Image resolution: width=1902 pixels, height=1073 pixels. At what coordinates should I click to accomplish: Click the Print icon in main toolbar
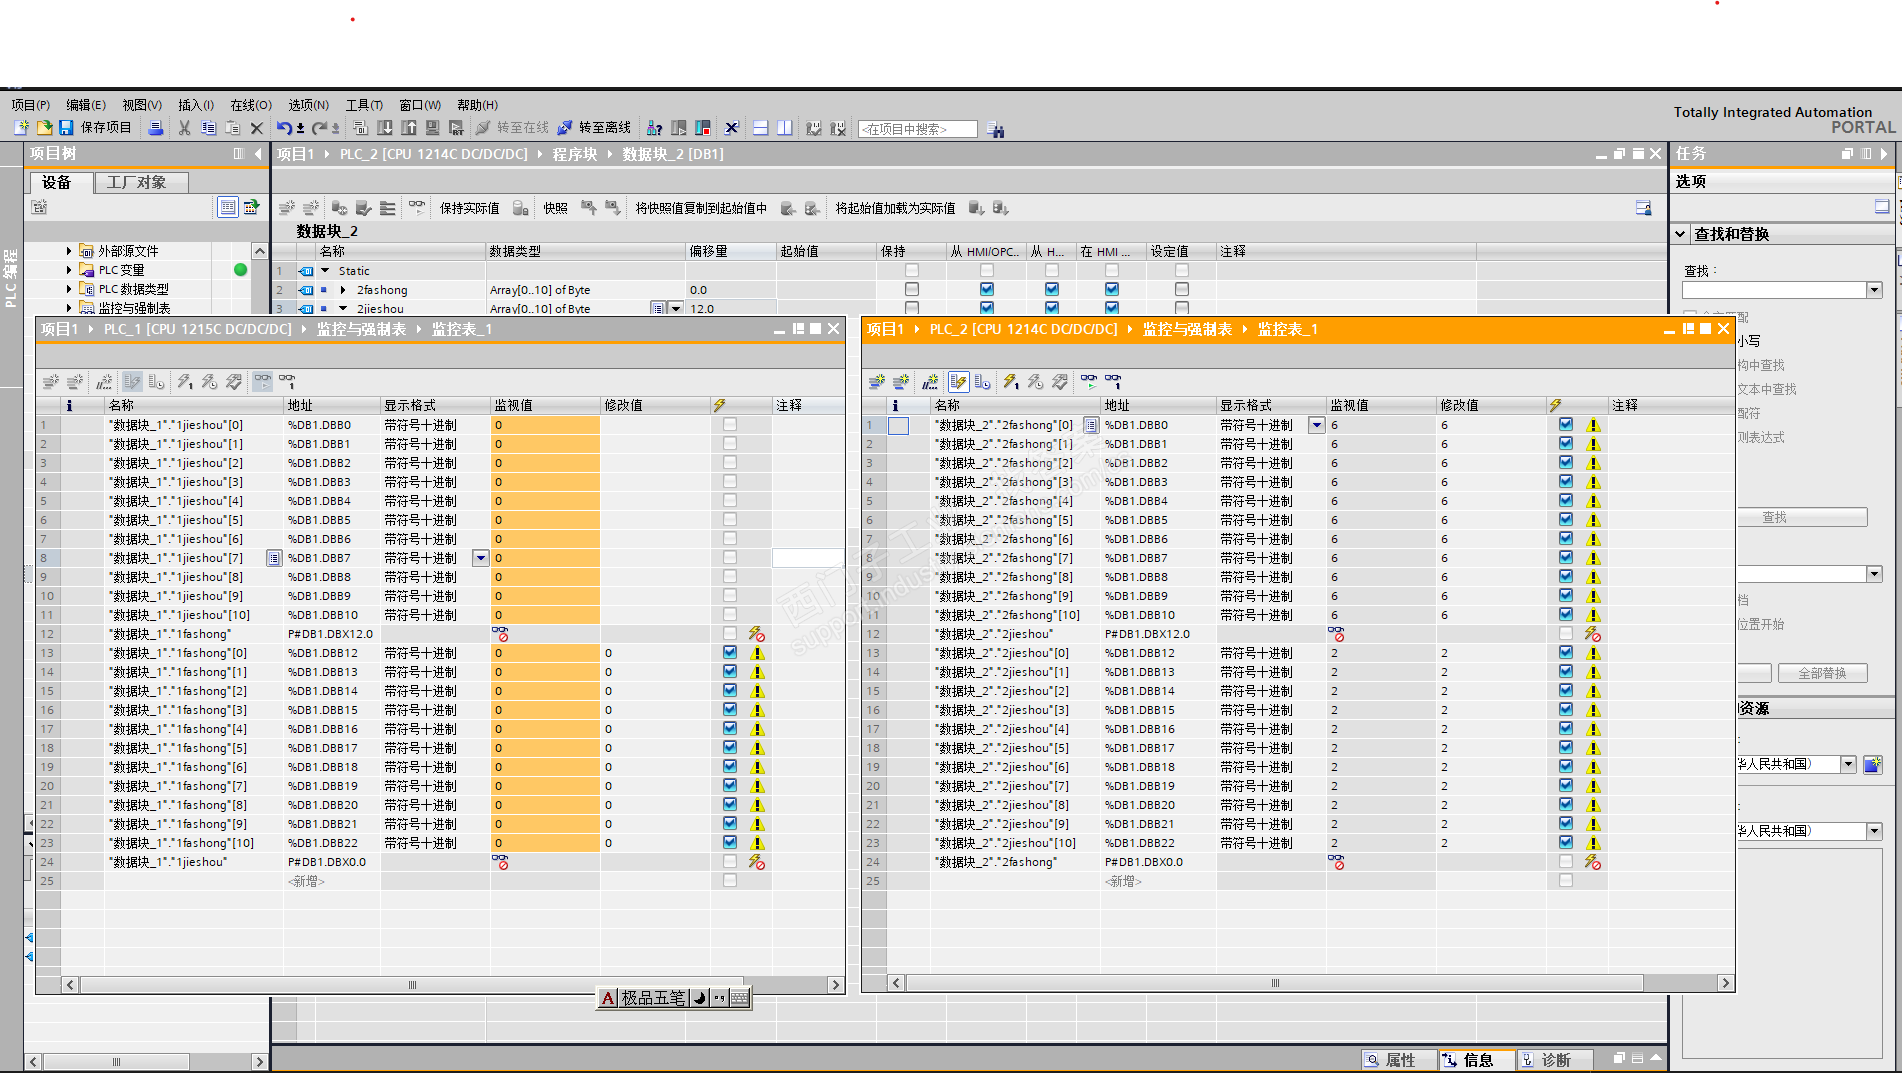(156, 128)
